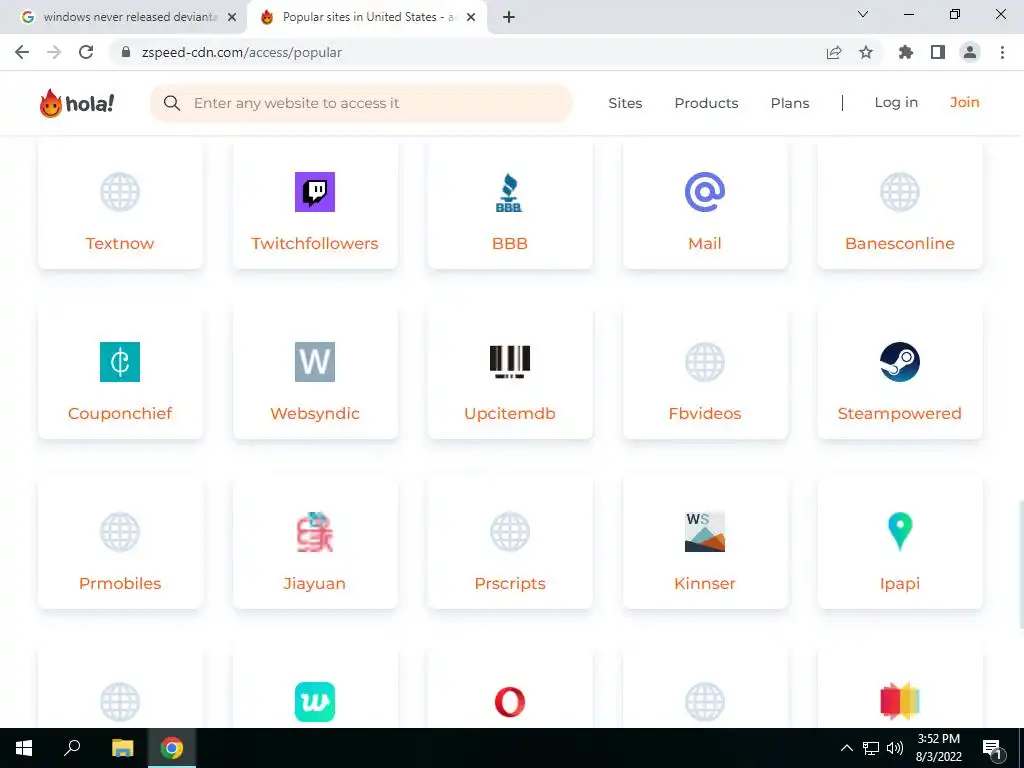The height and width of the screenshot is (768, 1024).
Task: Open the Steam logo for Steampowered
Action: 900,362
